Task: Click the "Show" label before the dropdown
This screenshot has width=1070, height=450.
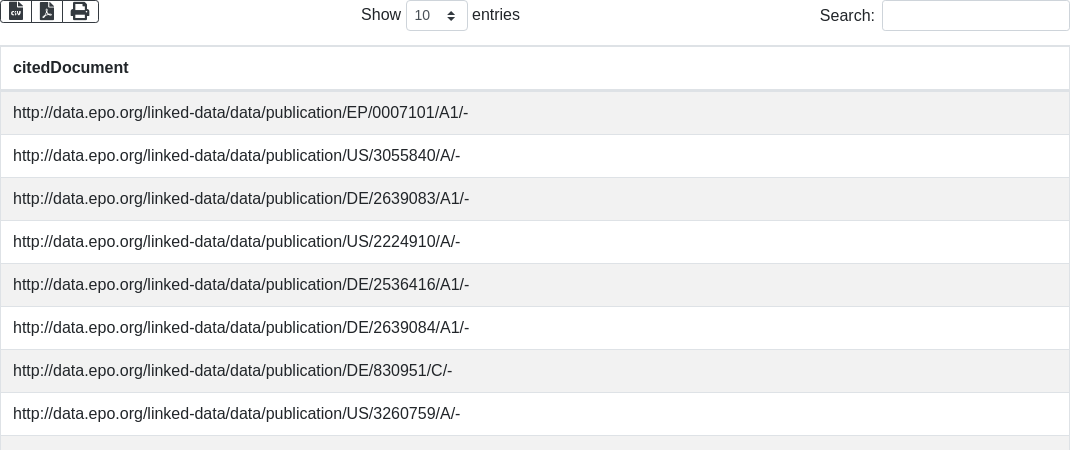Action: [x=380, y=15]
